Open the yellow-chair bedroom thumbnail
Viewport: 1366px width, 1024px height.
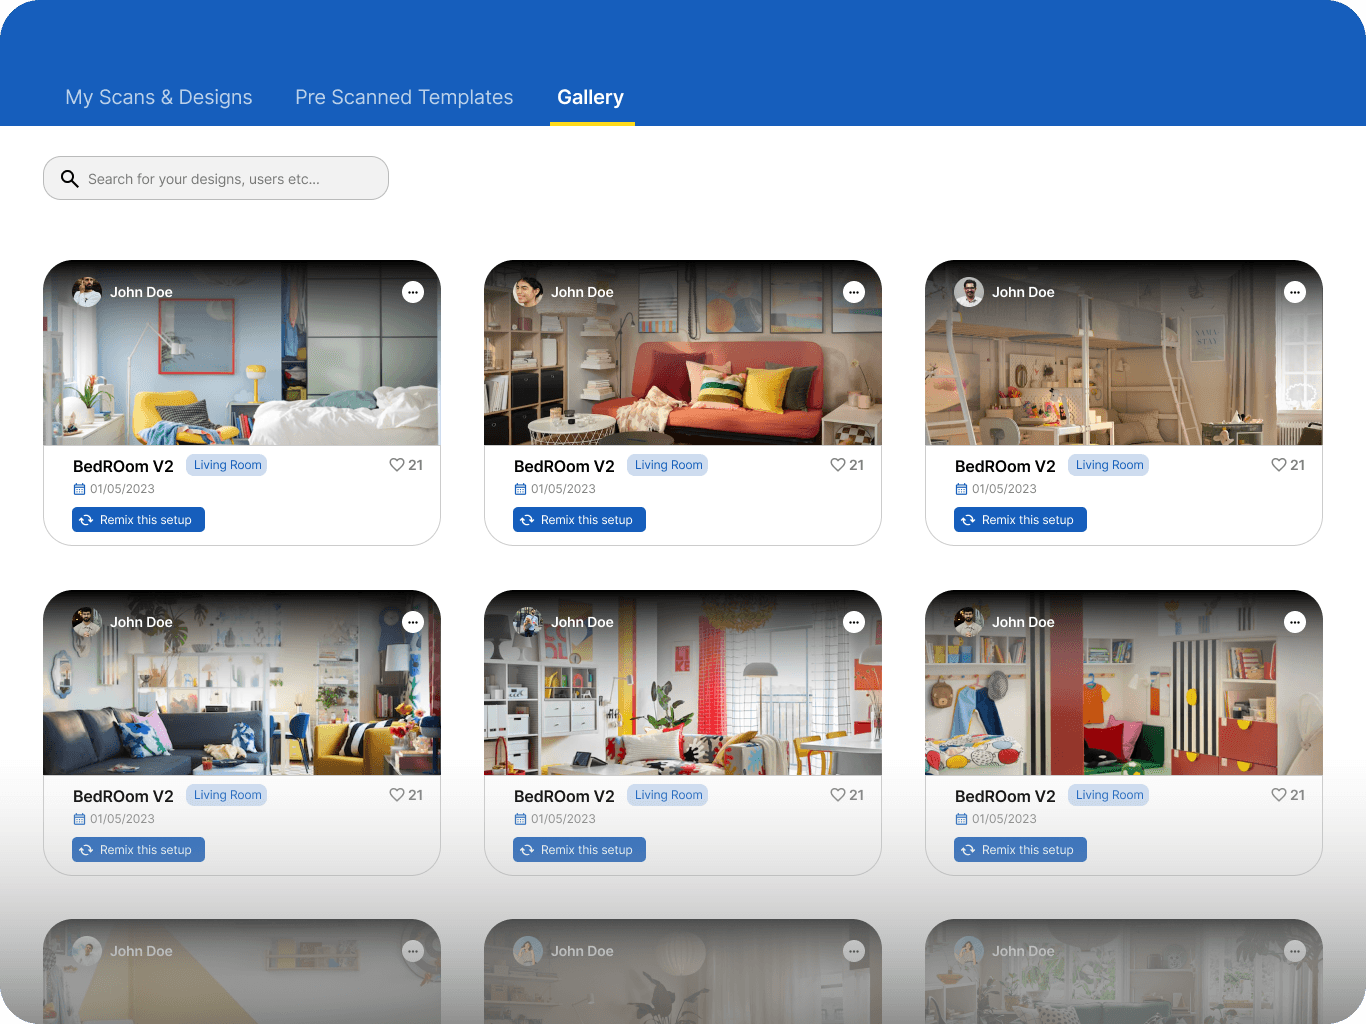tap(242, 353)
